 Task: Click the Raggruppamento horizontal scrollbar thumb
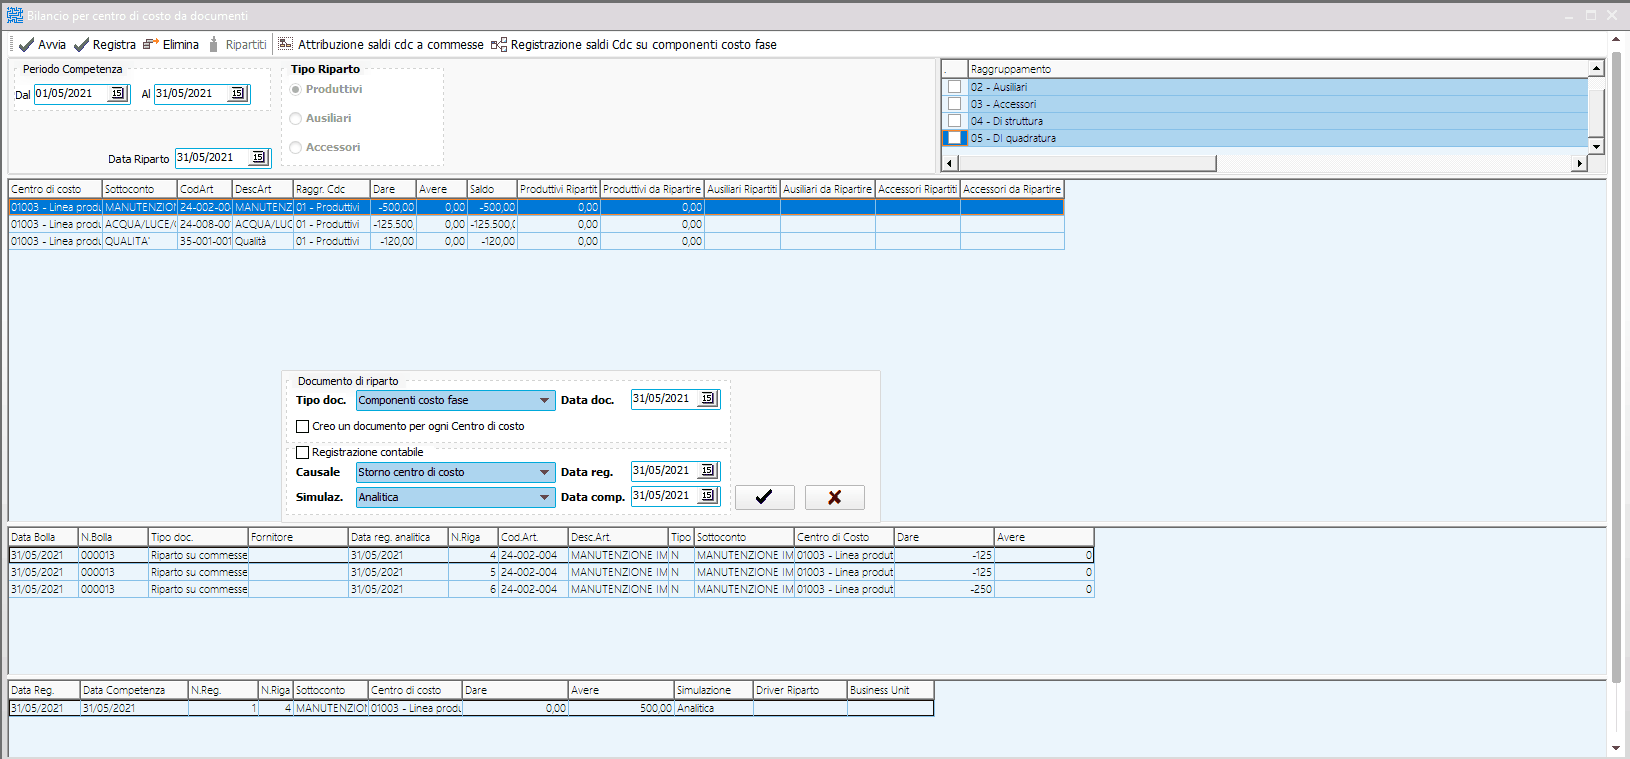[1087, 163]
